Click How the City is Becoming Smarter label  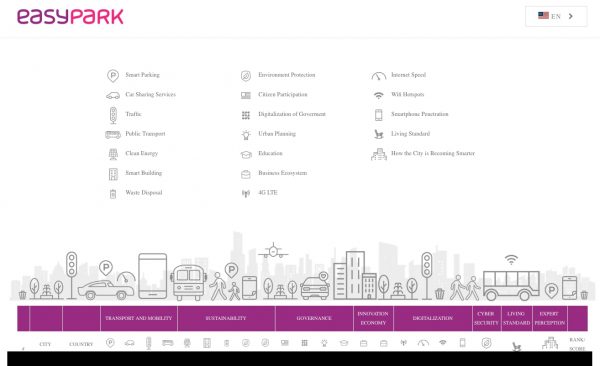pyautogui.click(x=433, y=153)
